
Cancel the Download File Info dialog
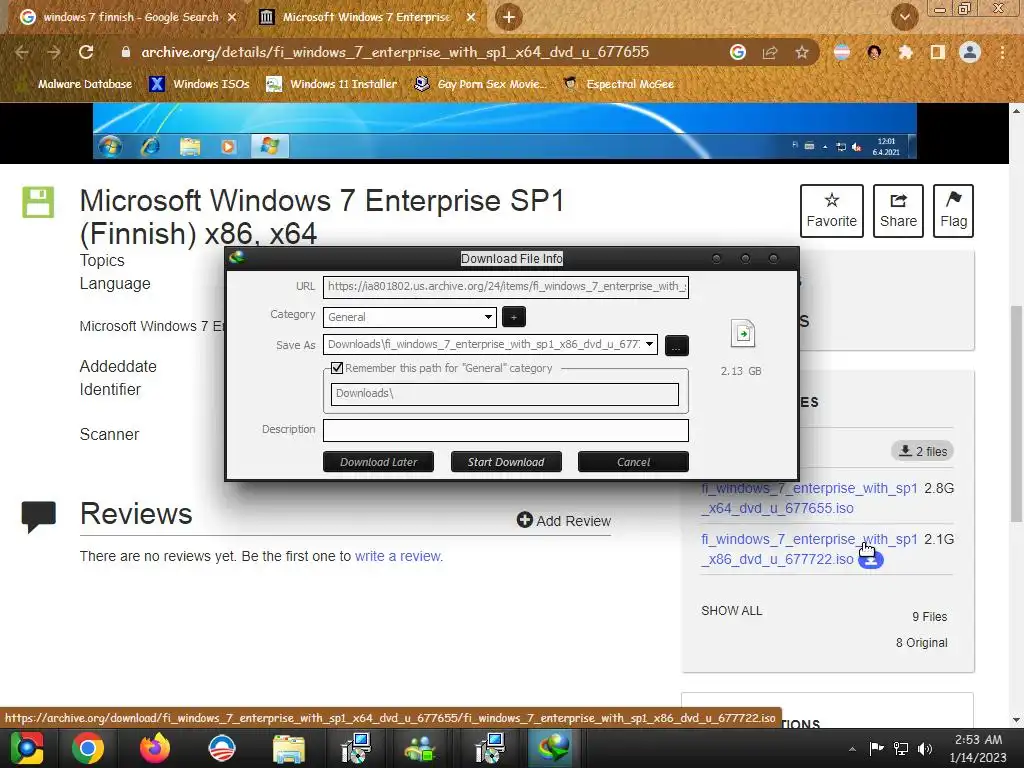click(633, 462)
